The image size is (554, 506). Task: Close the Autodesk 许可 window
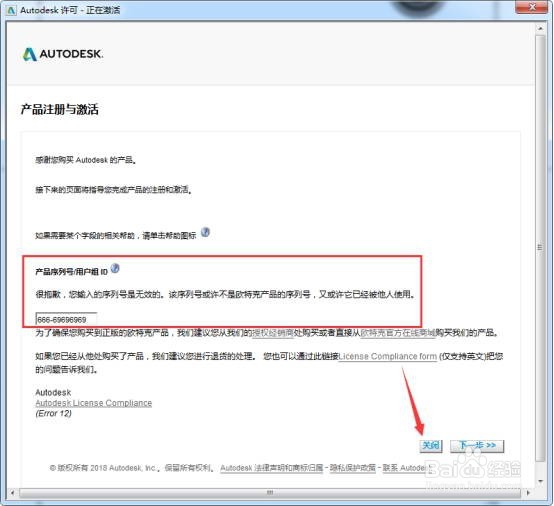pos(532,7)
